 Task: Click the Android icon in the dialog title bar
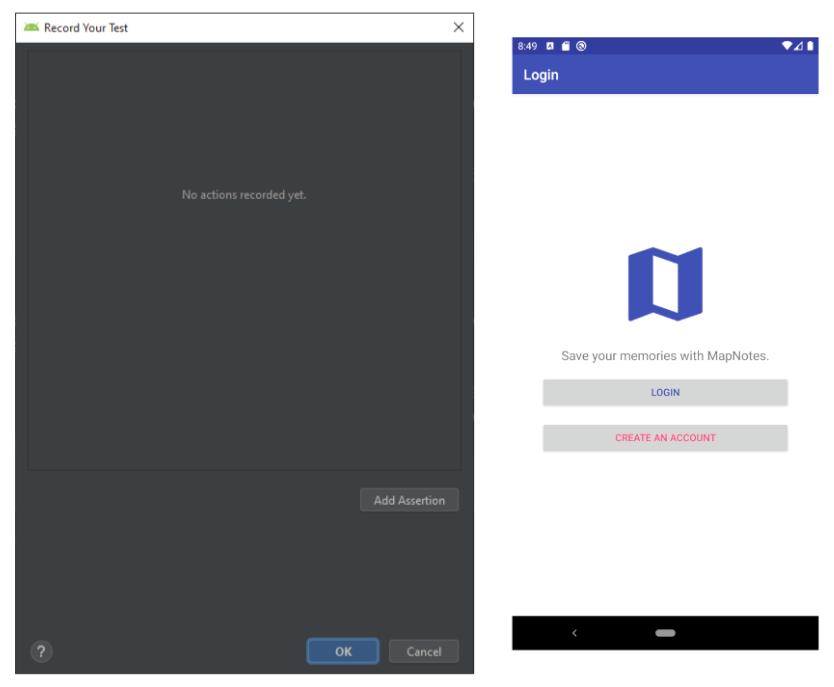(31, 27)
